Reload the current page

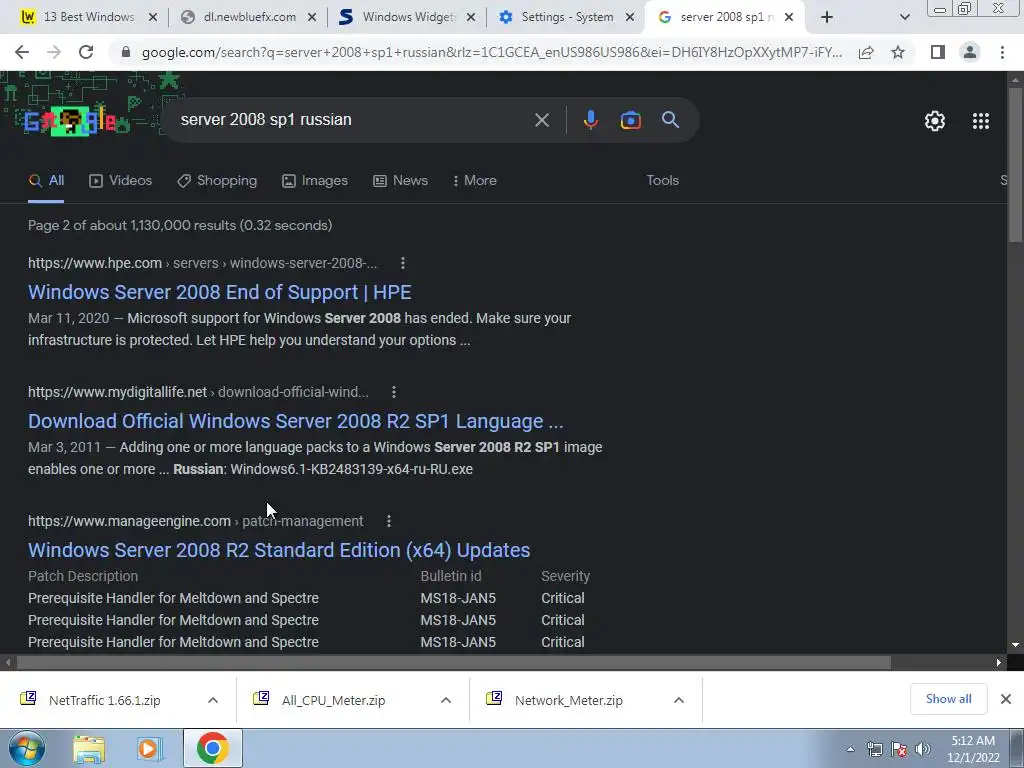86,52
